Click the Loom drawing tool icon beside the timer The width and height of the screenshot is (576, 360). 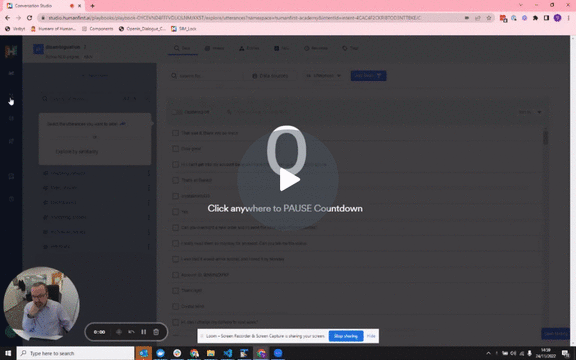pyautogui.click(x=119, y=332)
